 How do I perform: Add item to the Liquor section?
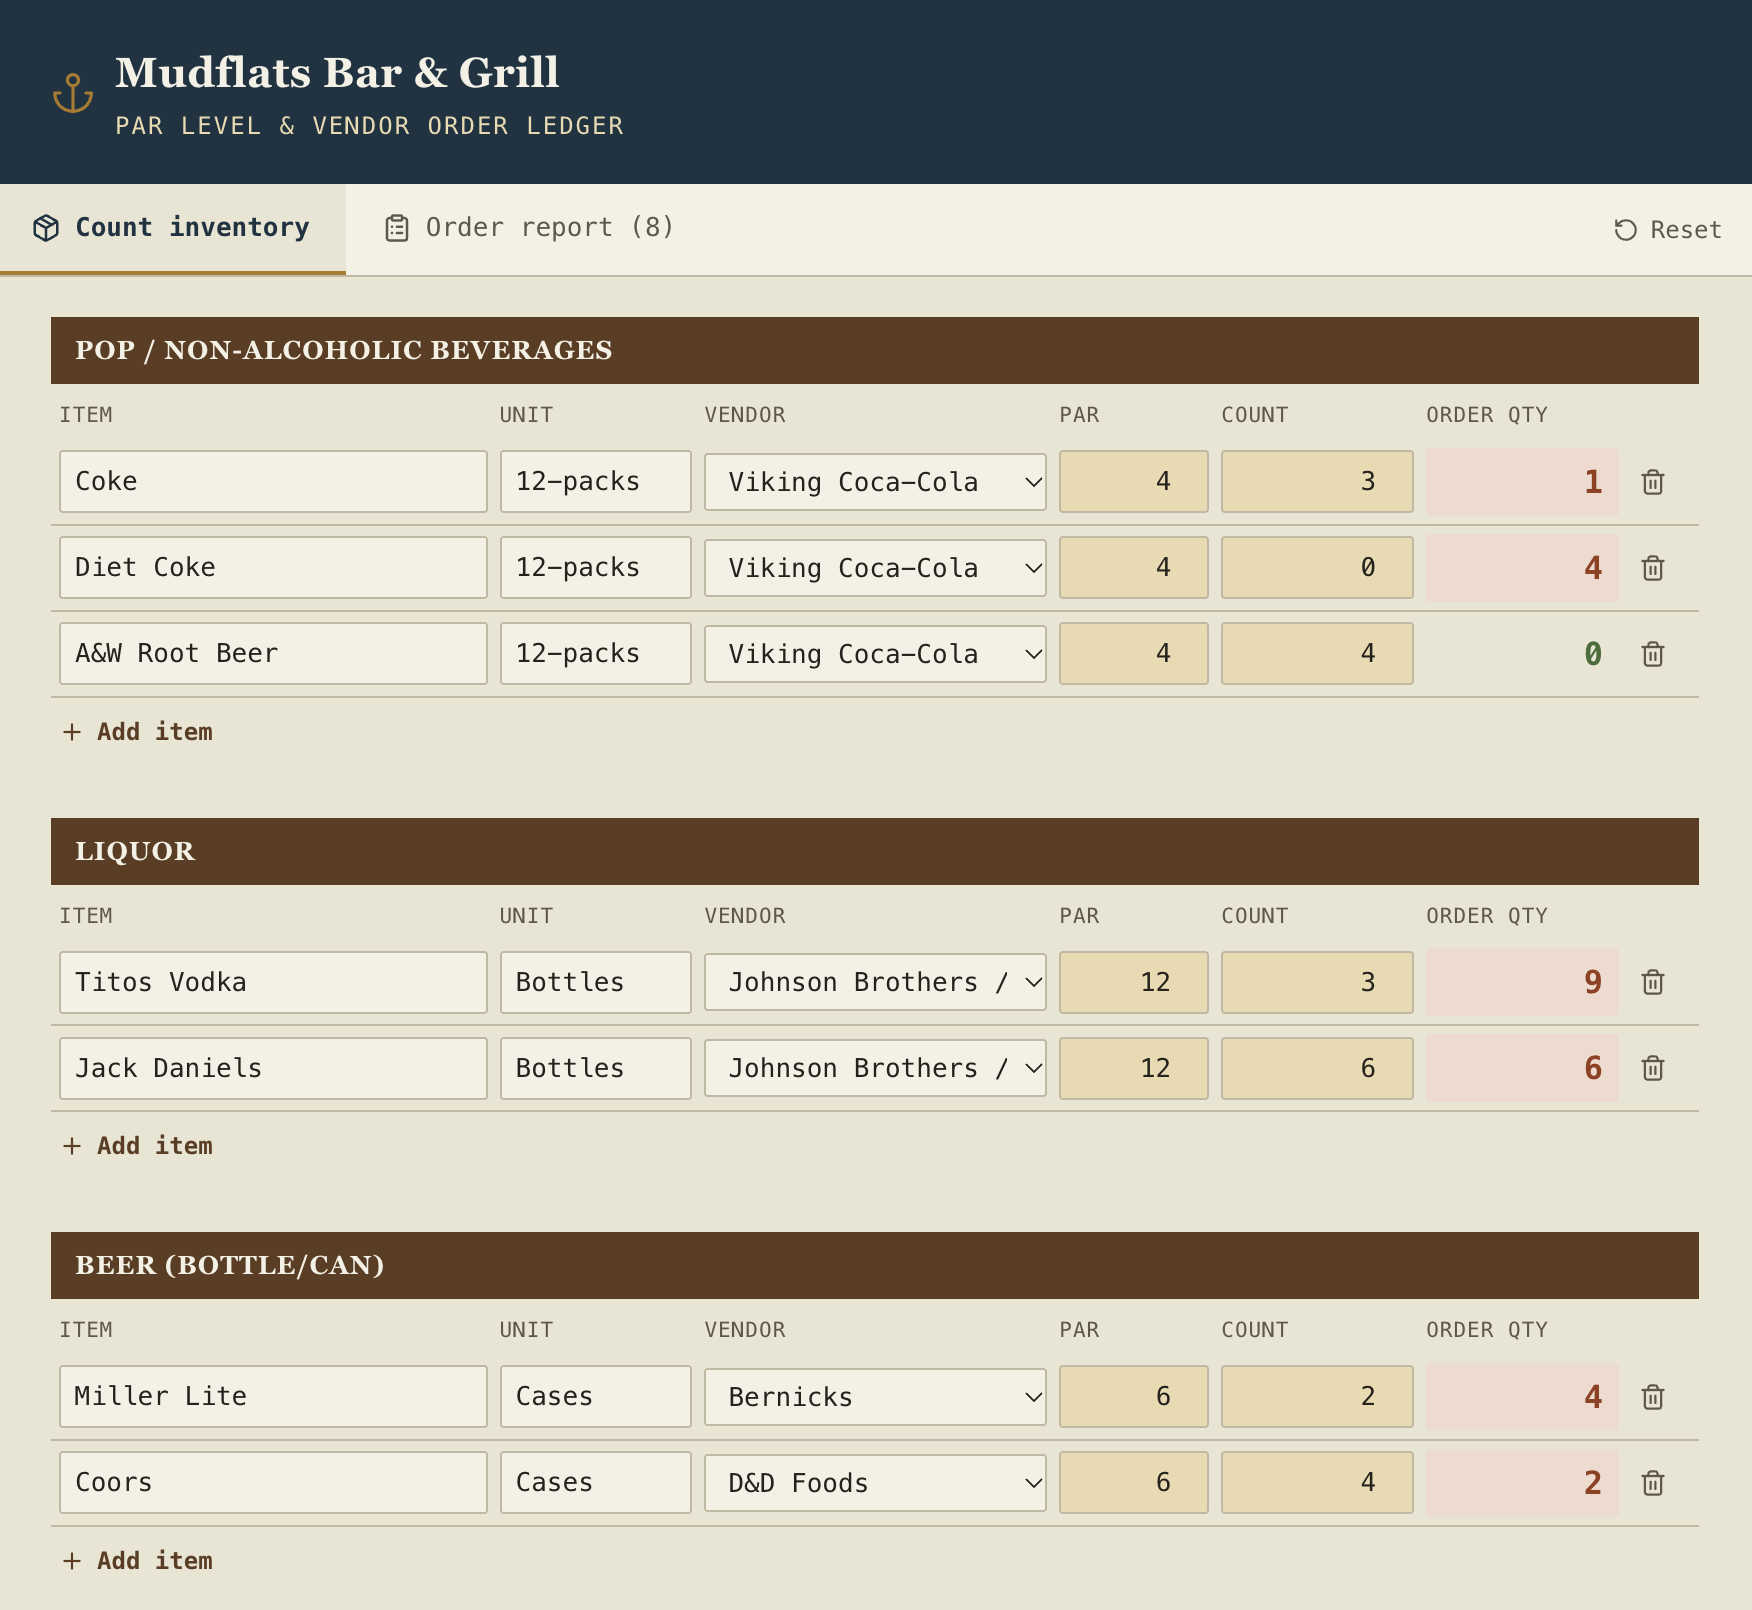pos(138,1146)
